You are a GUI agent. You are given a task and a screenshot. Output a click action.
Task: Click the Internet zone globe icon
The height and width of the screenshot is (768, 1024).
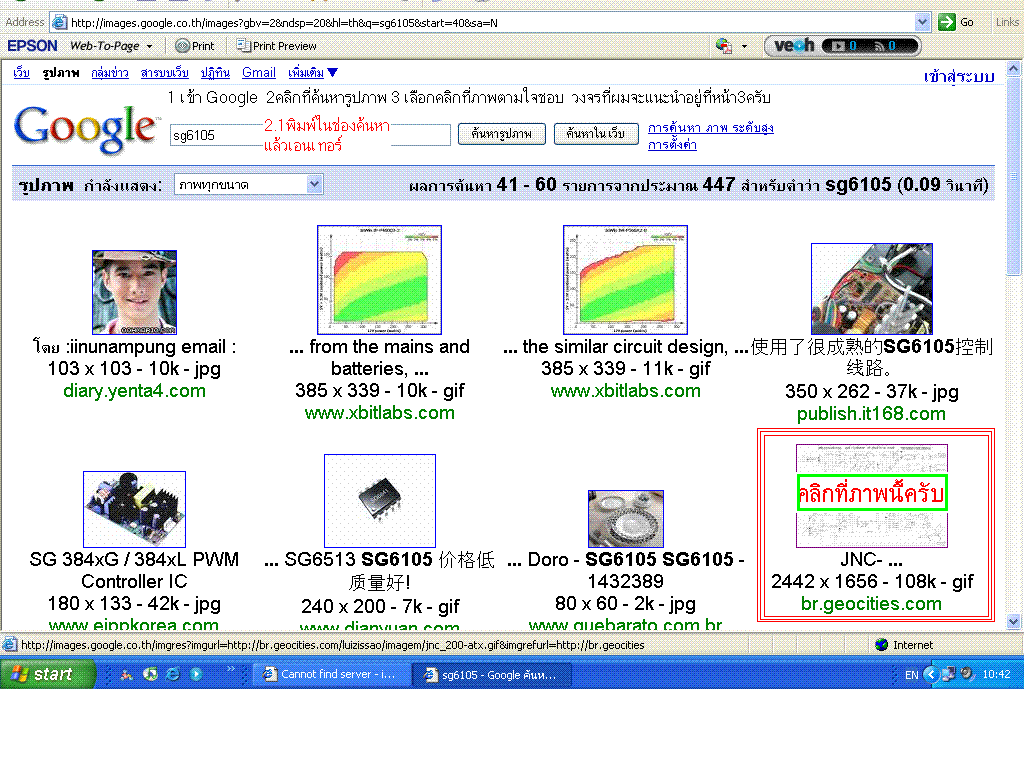(x=882, y=645)
